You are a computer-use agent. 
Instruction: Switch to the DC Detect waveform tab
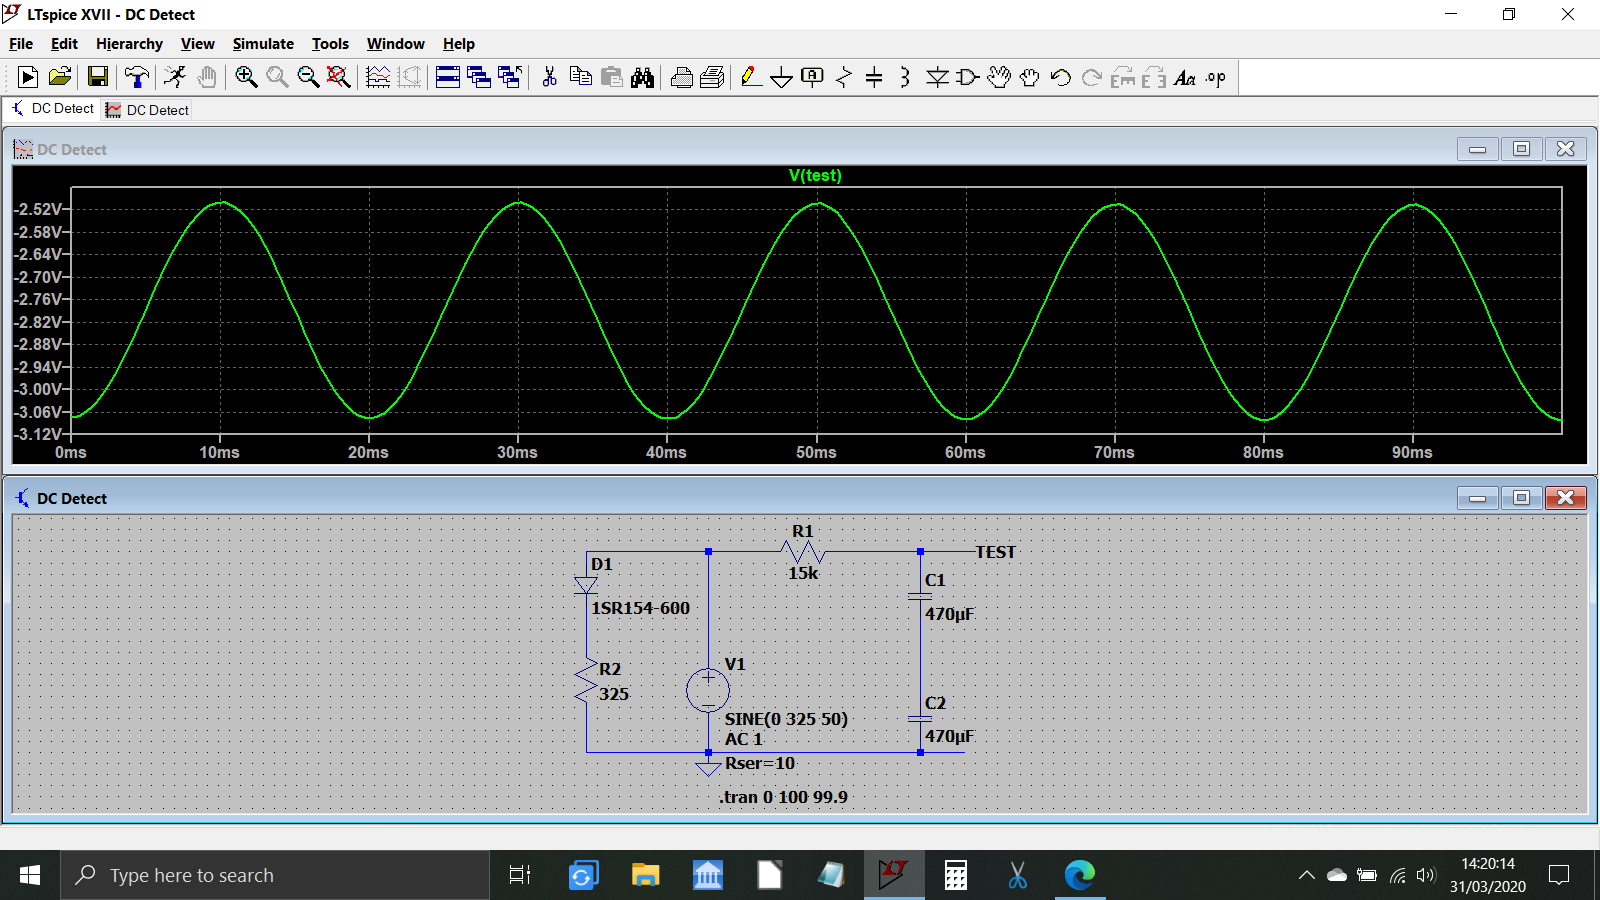tap(147, 110)
